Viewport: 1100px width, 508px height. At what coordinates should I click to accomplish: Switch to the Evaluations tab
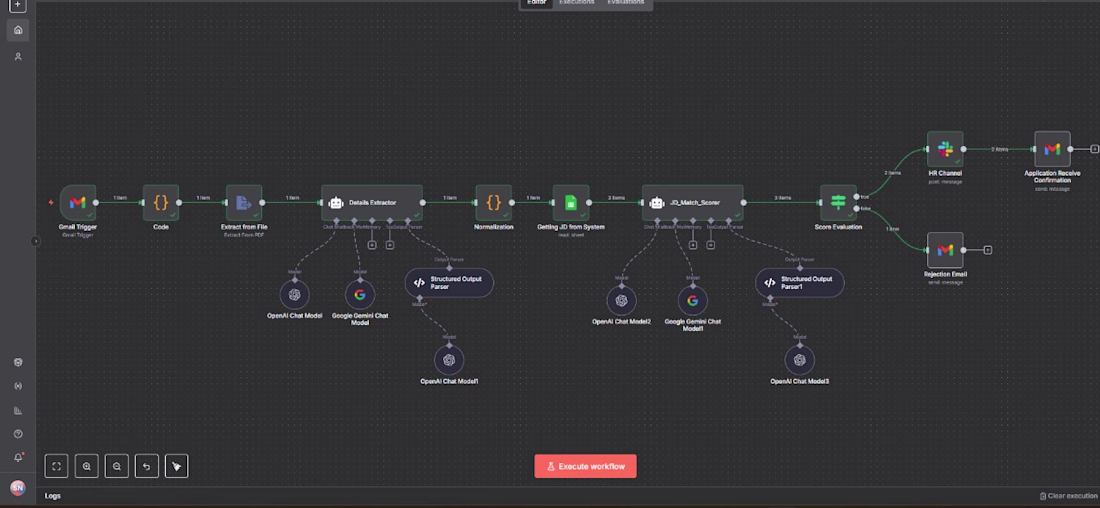(626, 3)
